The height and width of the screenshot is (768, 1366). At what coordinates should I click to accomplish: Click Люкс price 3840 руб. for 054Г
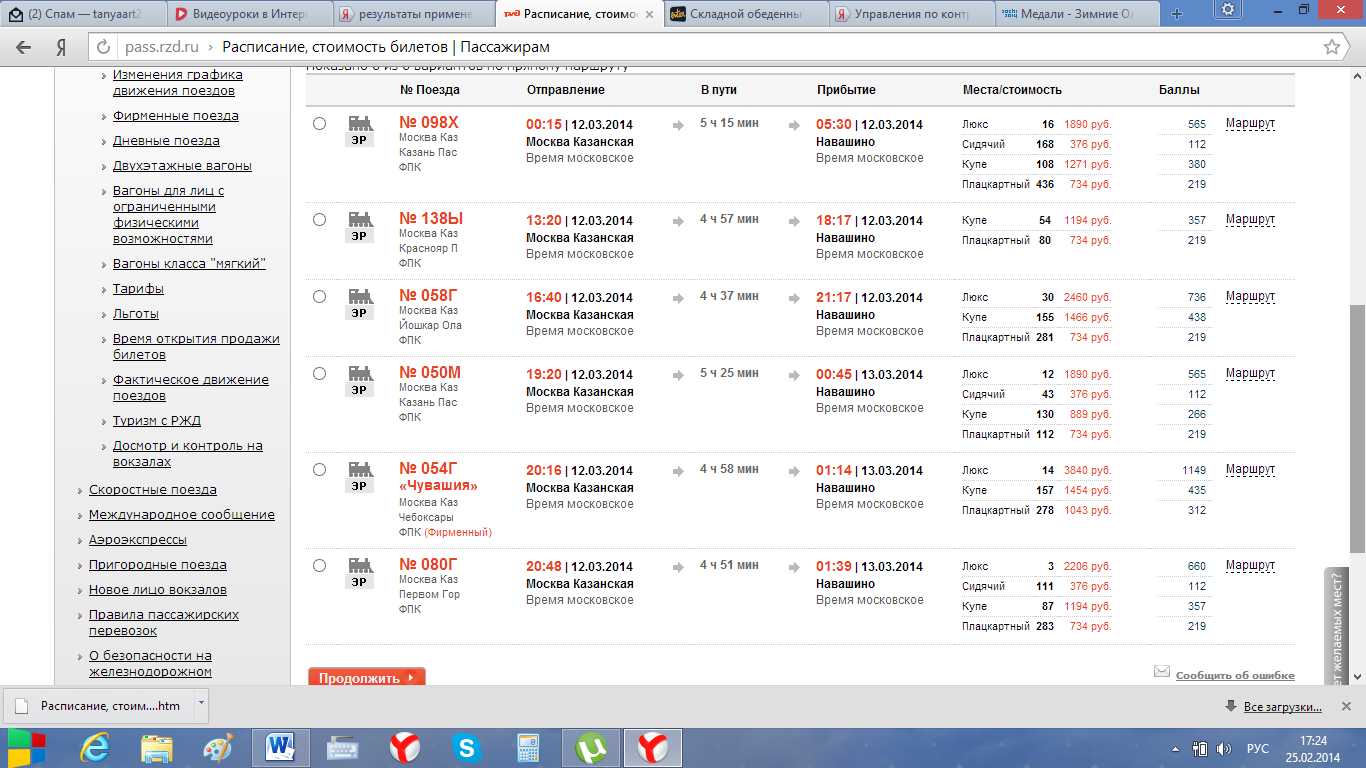[1087, 470]
